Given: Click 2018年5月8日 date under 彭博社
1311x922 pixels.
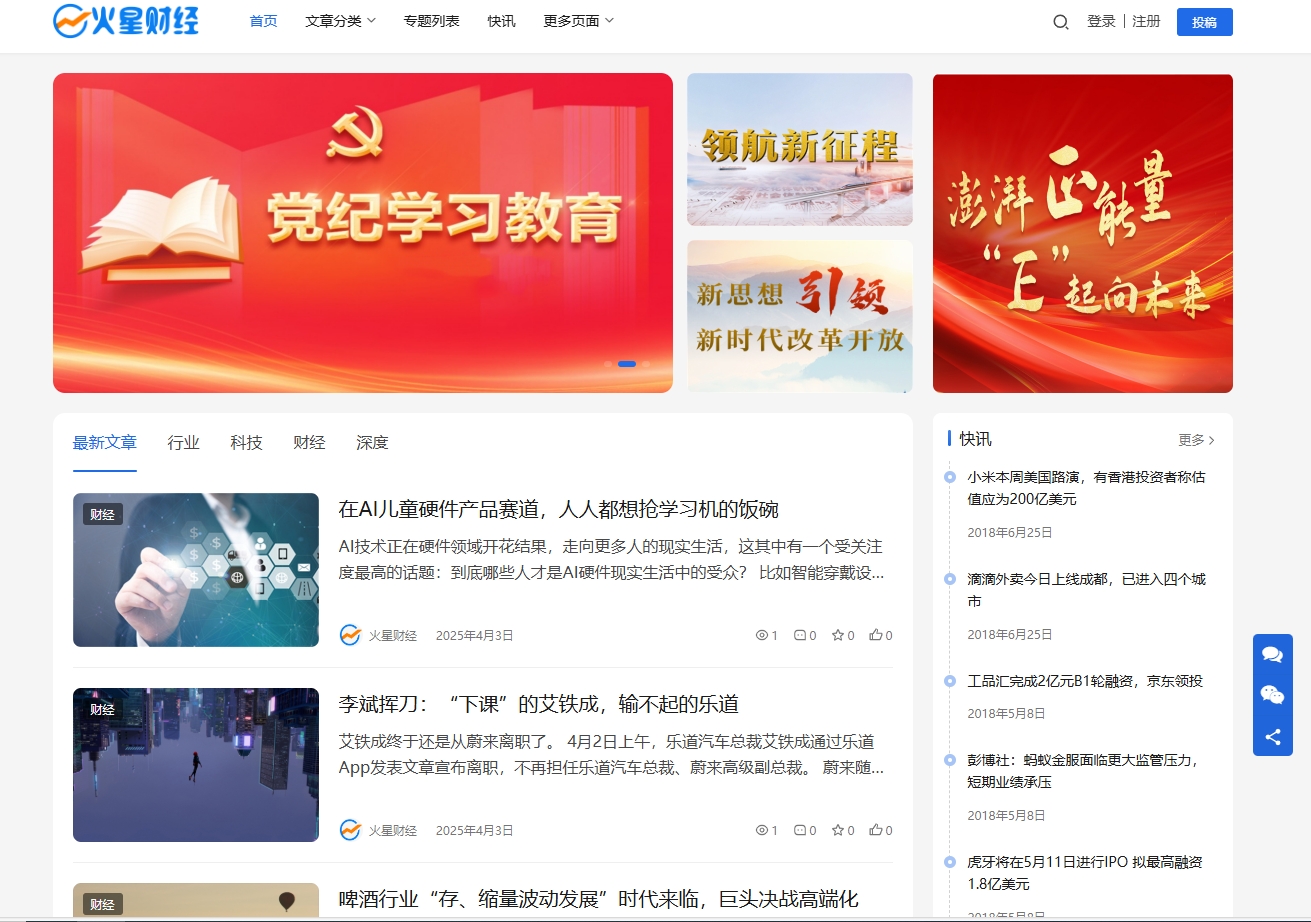Looking at the screenshot, I should 1006,815.
